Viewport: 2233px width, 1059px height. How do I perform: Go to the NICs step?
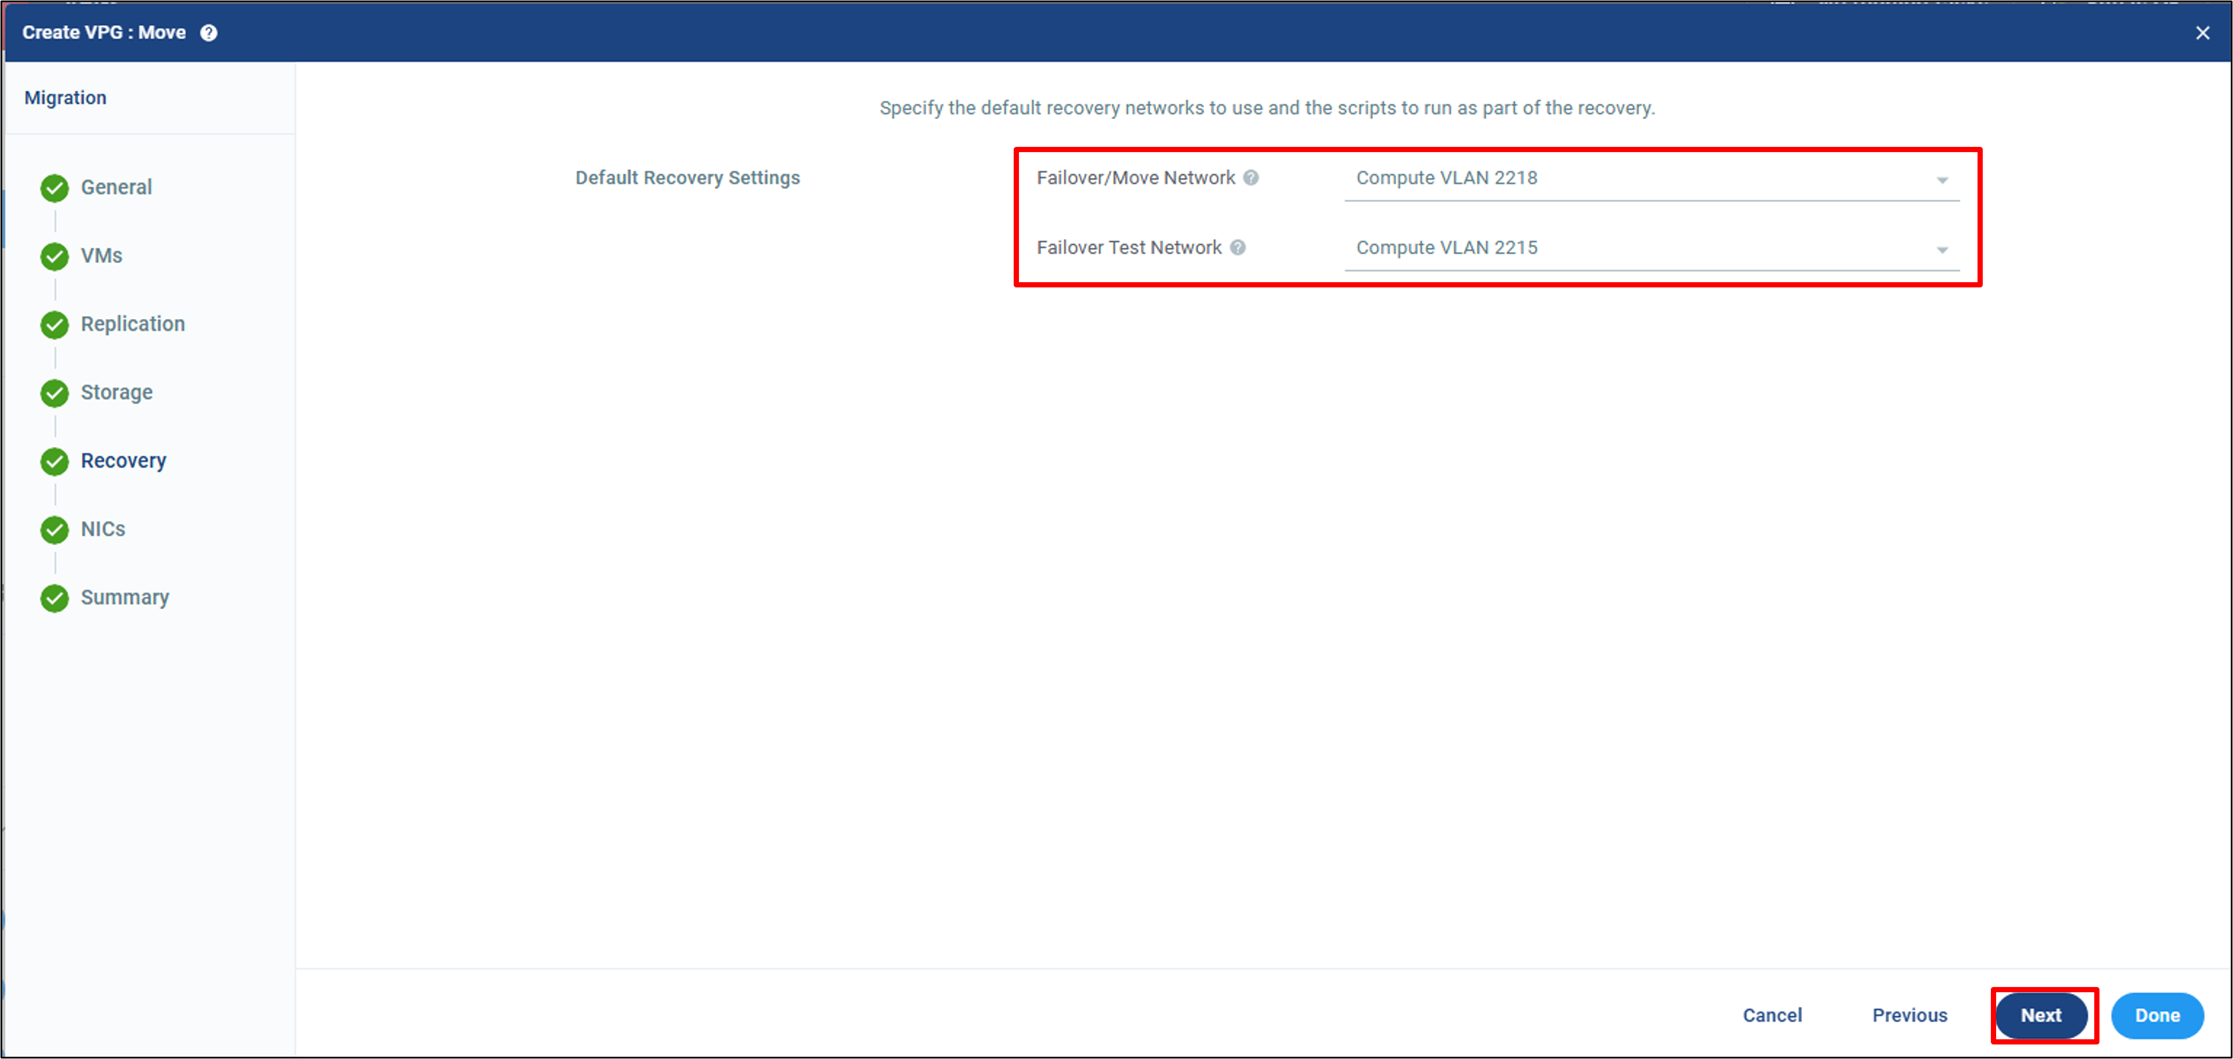pos(103,529)
